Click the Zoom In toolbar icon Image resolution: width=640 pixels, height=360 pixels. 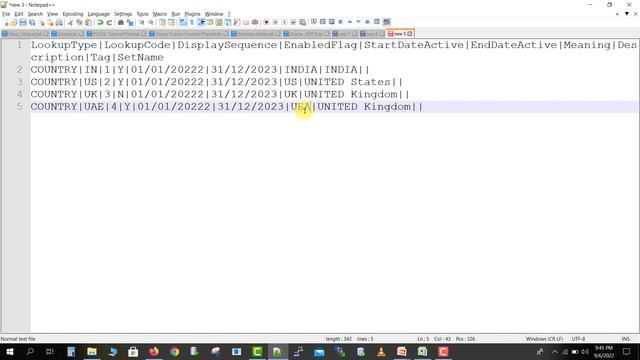pos(142,22)
